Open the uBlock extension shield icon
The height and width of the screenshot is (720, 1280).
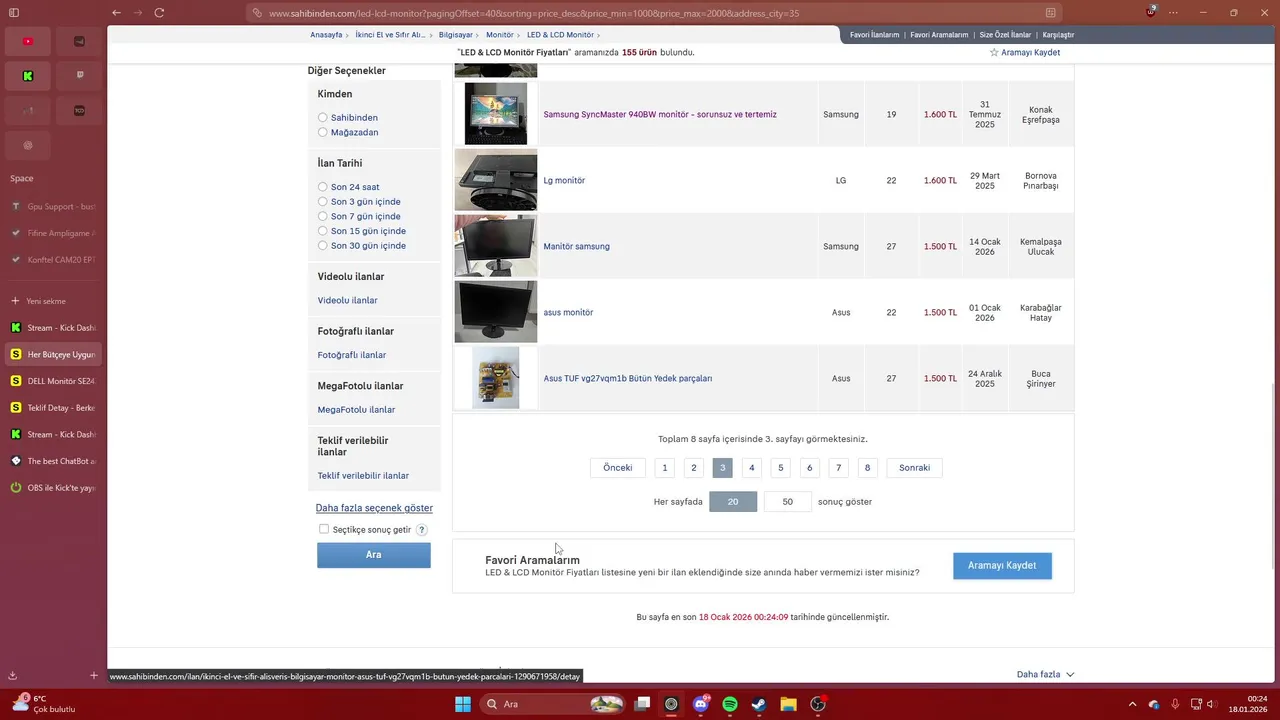coord(1152,13)
